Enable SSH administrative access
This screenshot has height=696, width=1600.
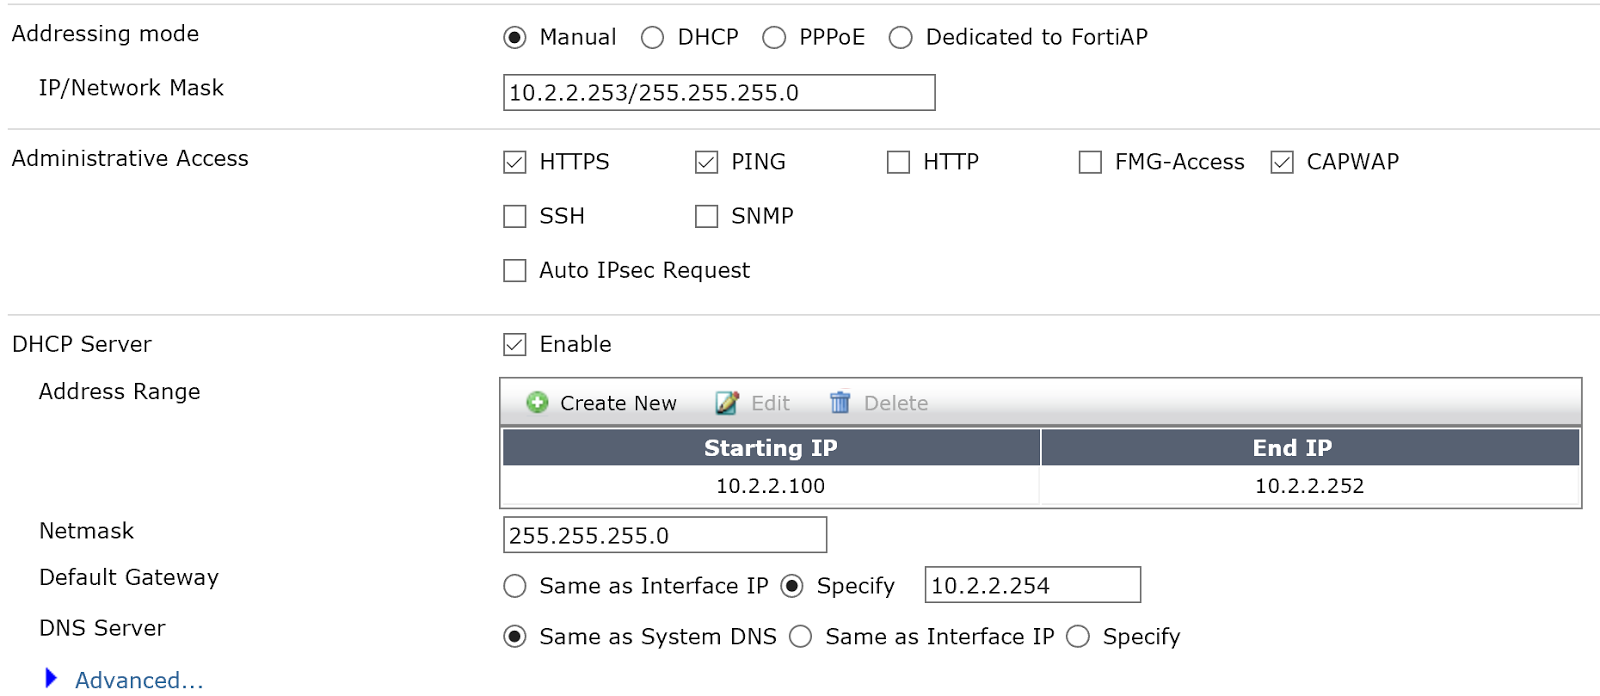point(515,216)
